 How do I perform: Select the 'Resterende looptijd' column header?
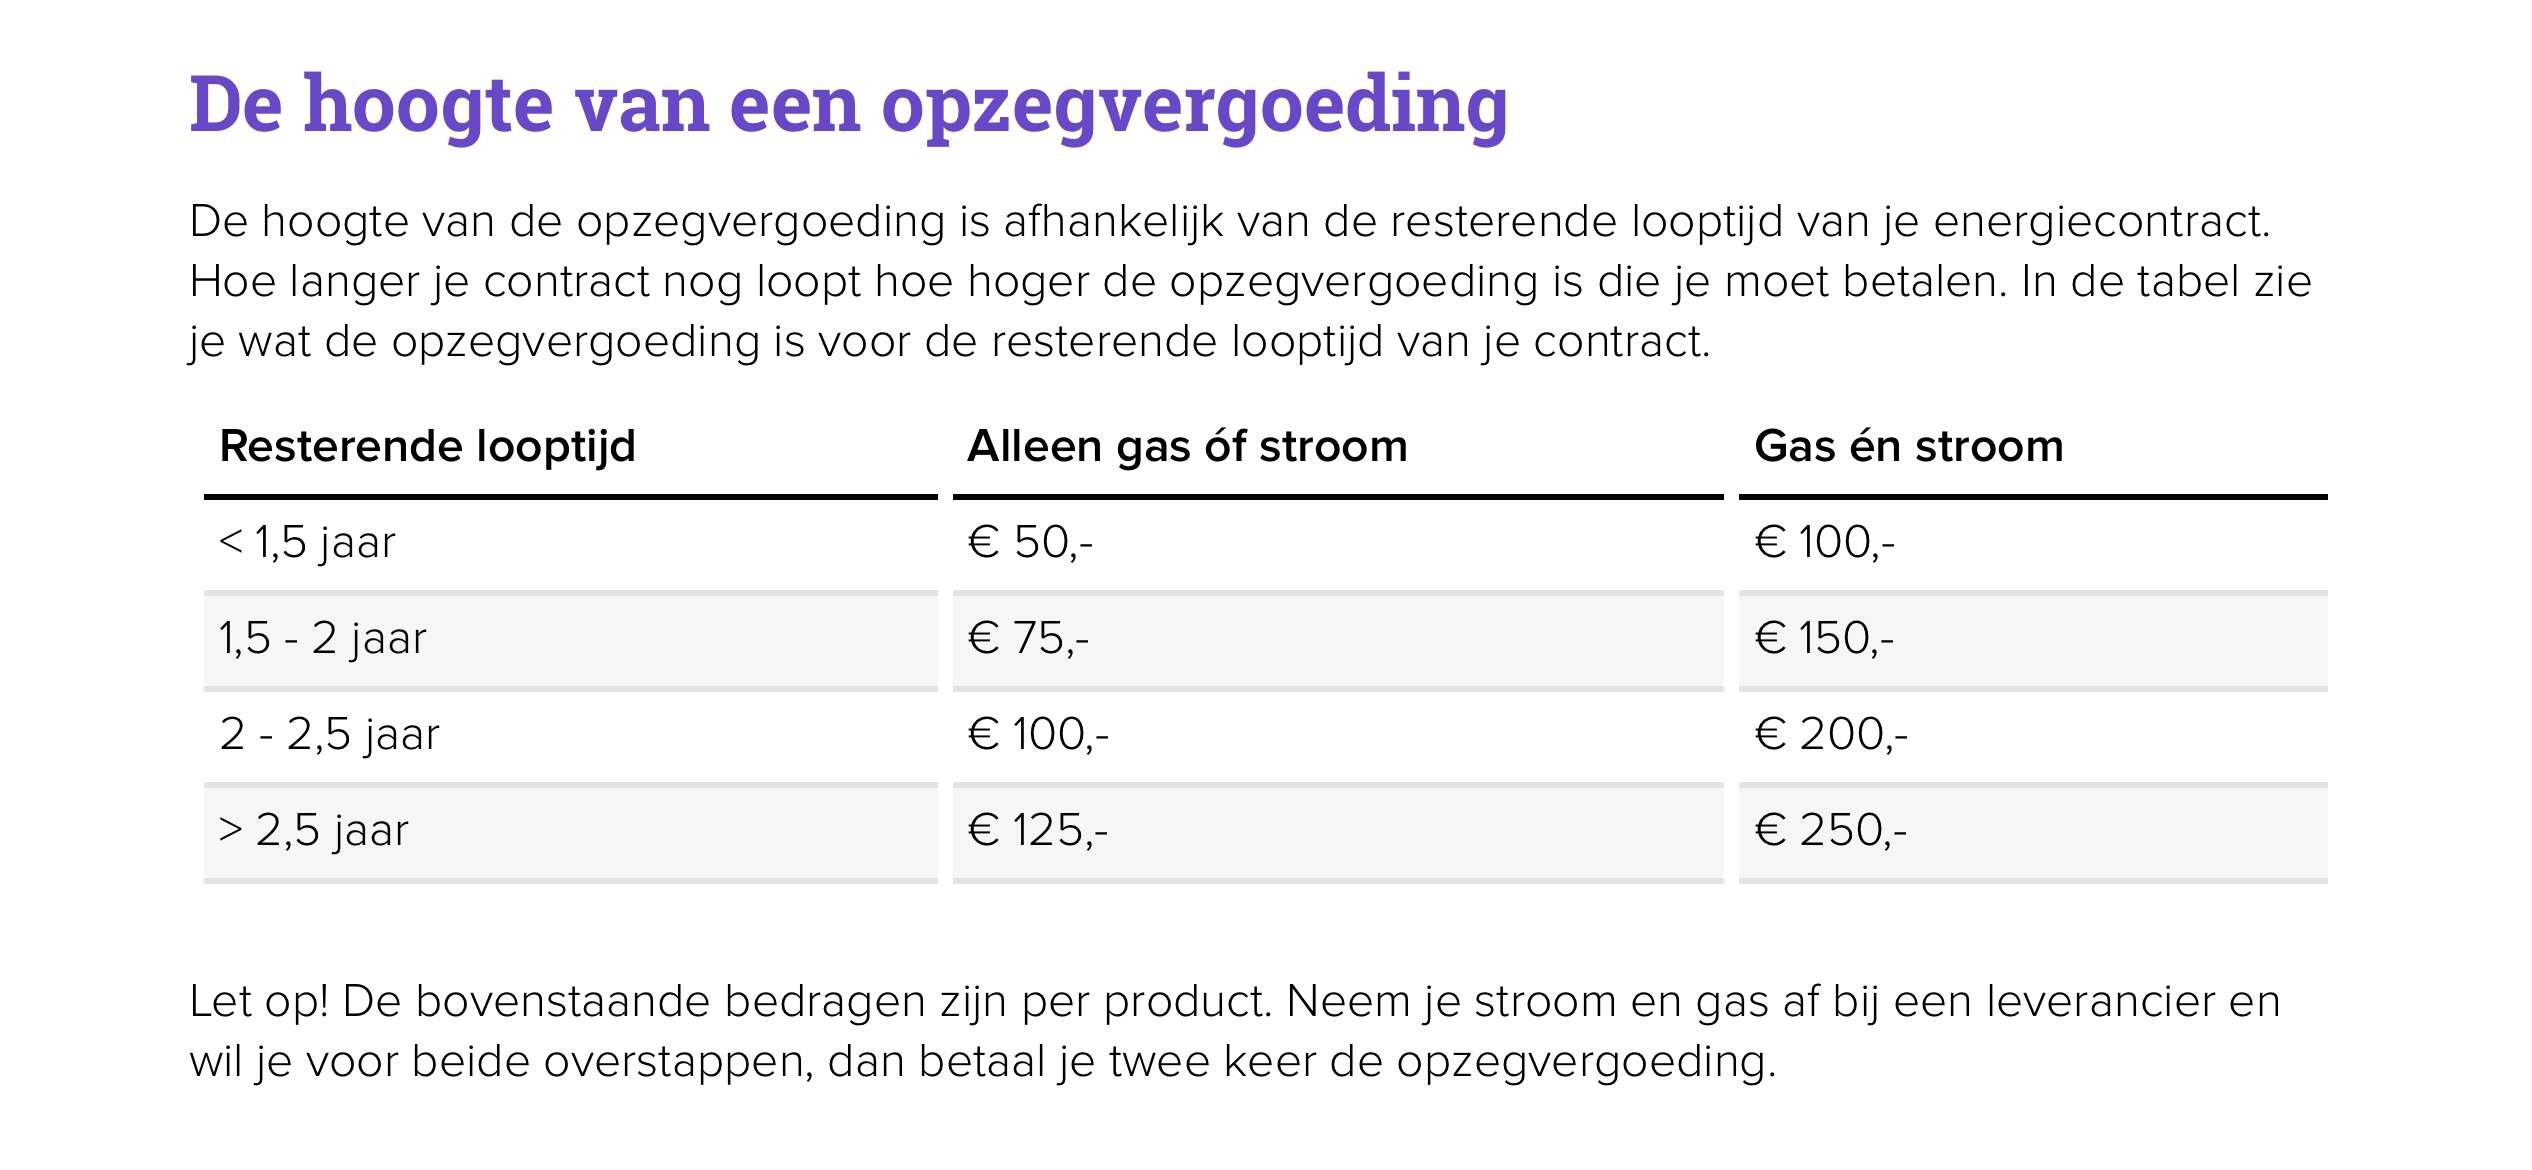pyautogui.click(x=427, y=447)
